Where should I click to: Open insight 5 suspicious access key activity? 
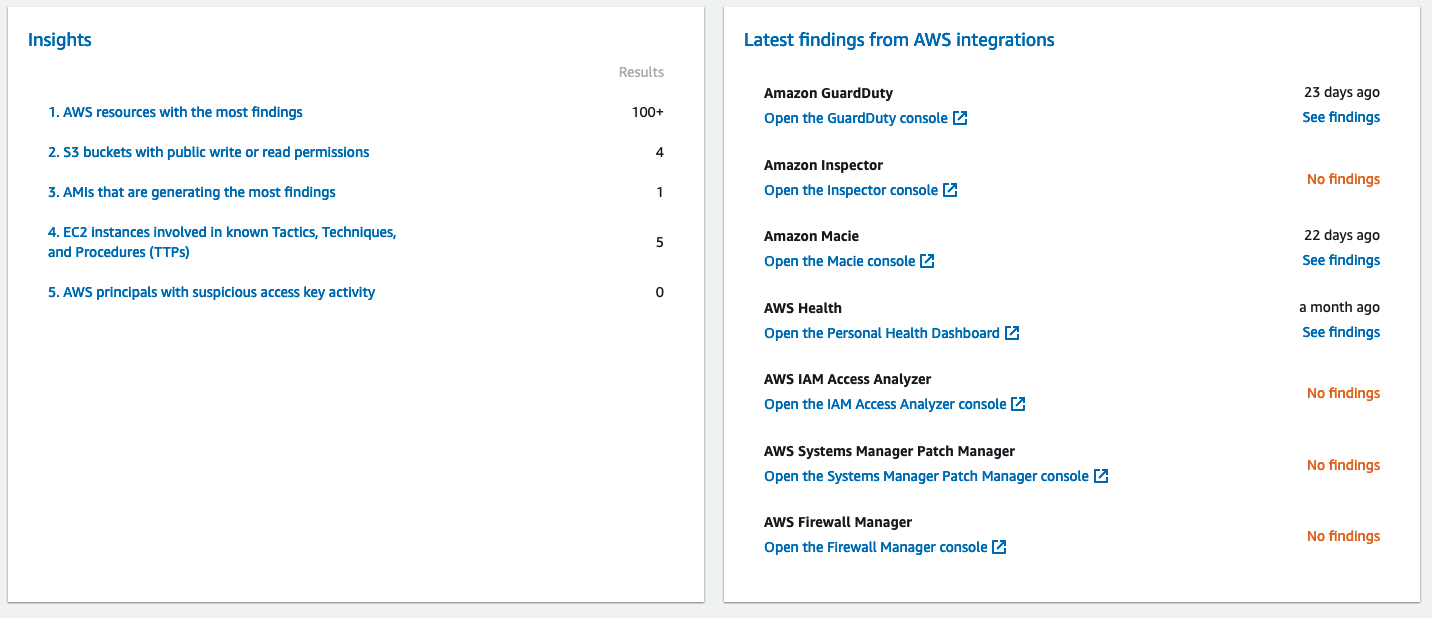point(212,292)
